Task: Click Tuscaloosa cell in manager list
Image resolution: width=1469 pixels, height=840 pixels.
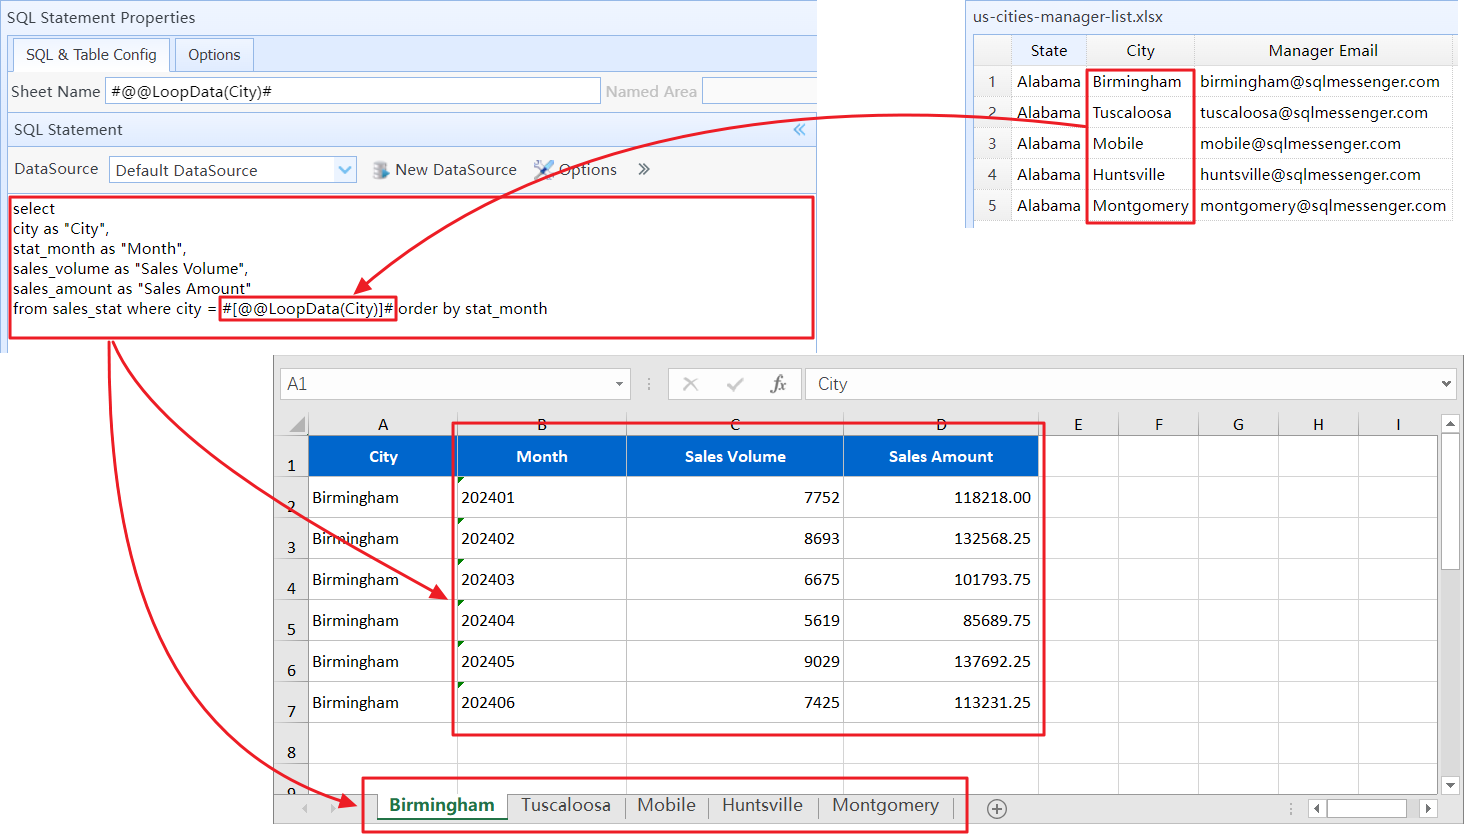Action: pos(1140,113)
